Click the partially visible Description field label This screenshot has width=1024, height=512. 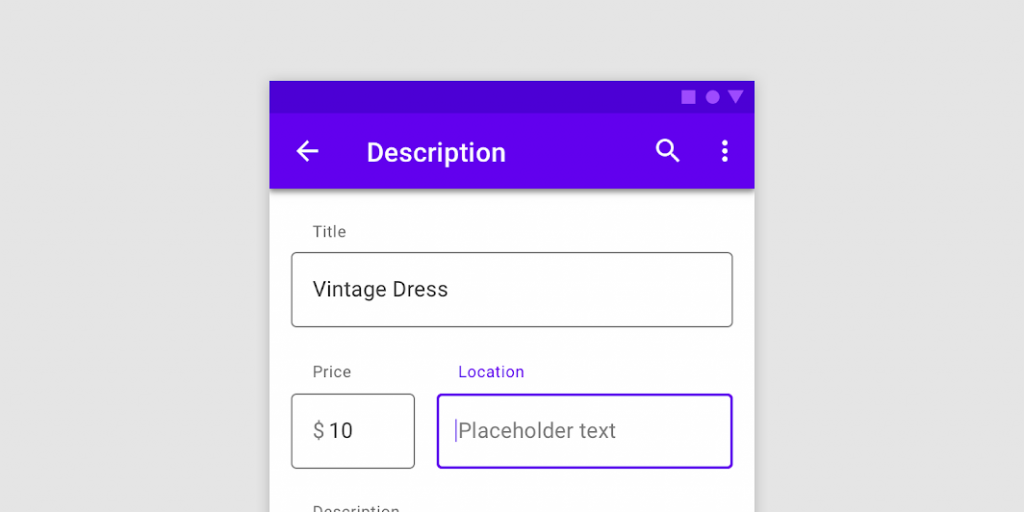(x=356, y=507)
